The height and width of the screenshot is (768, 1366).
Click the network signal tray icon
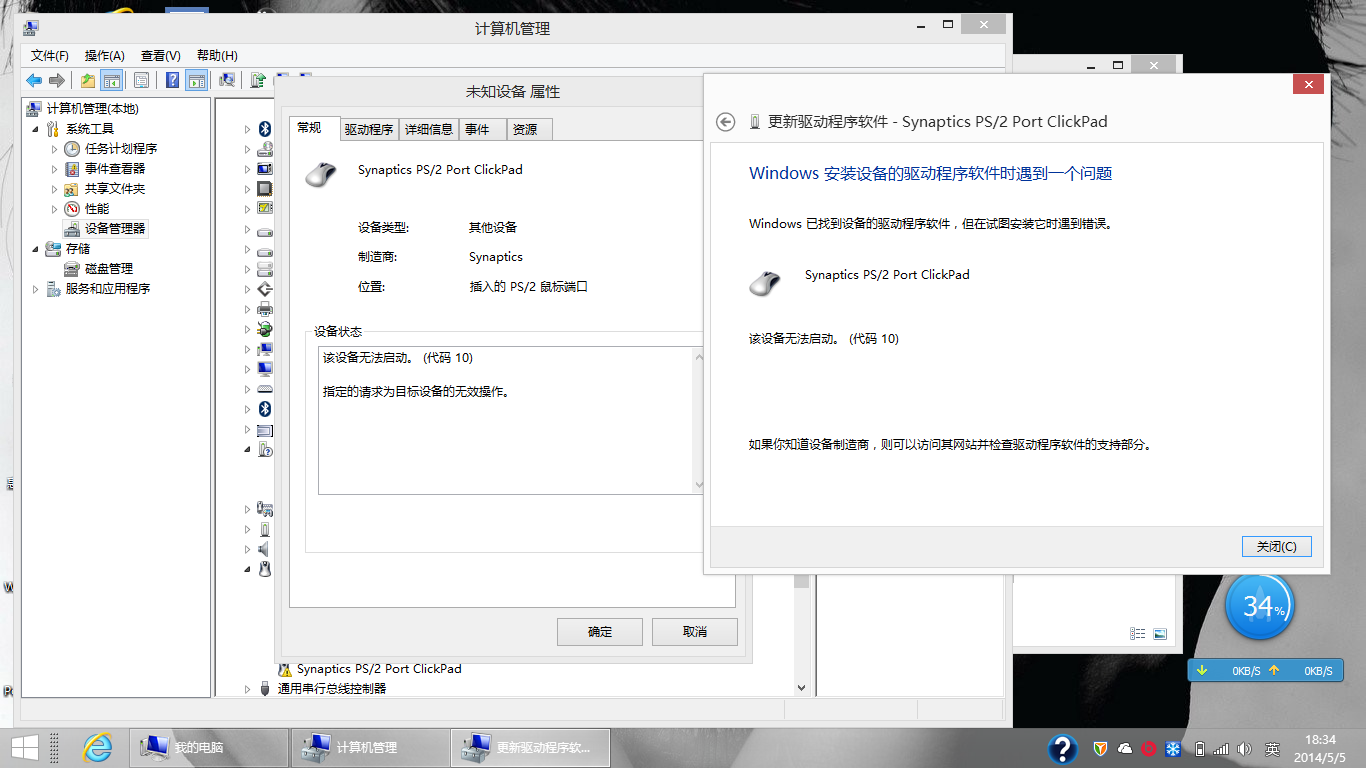point(1221,748)
